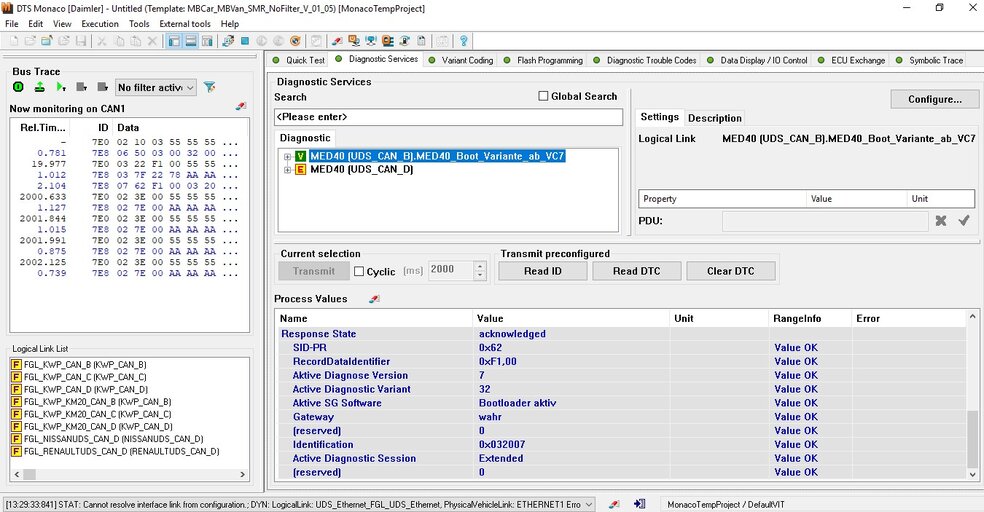Switch to the Diagnostic Trouble Codes tab
Image resolution: width=984 pixels, height=512 pixels.
(x=644, y=60)
